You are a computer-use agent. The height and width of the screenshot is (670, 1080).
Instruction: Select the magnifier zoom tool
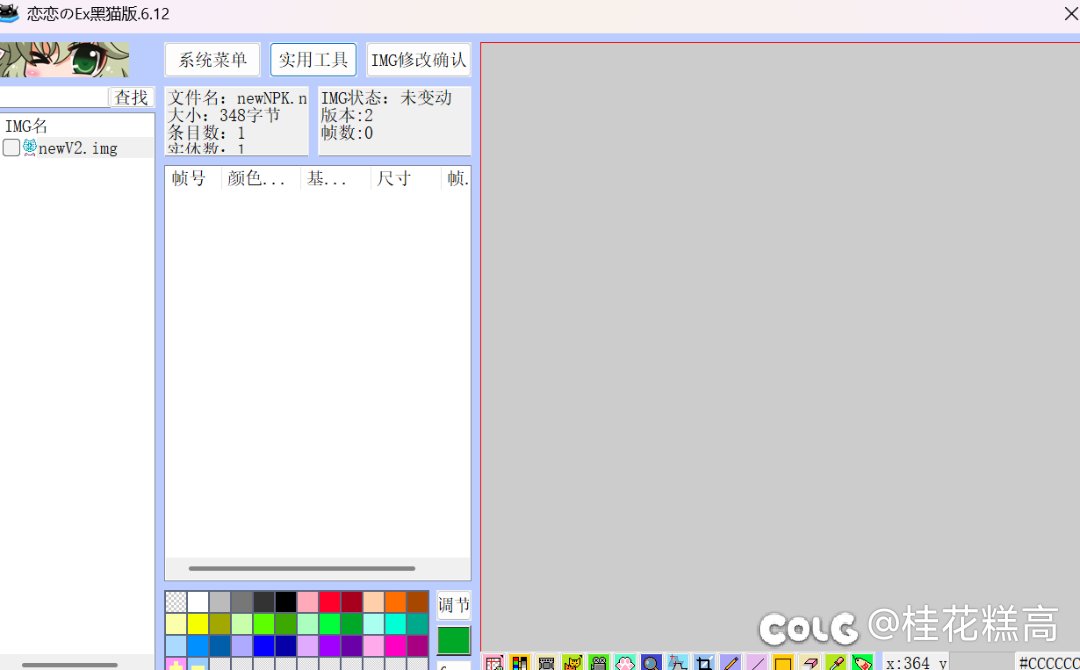tap(651, 662)
